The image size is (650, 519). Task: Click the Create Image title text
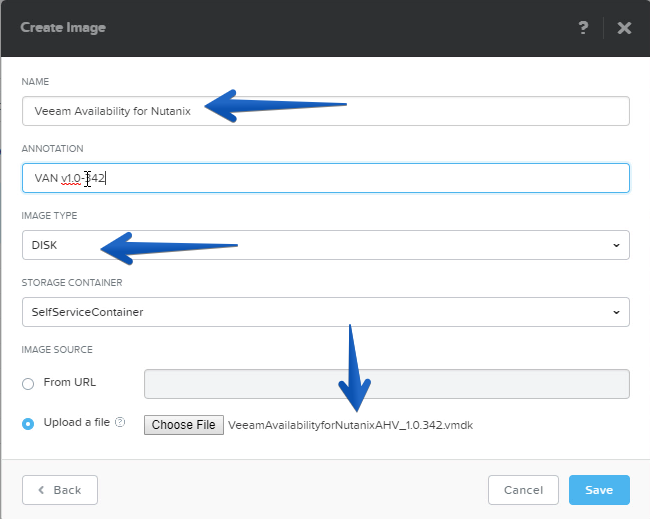[63, 28]
